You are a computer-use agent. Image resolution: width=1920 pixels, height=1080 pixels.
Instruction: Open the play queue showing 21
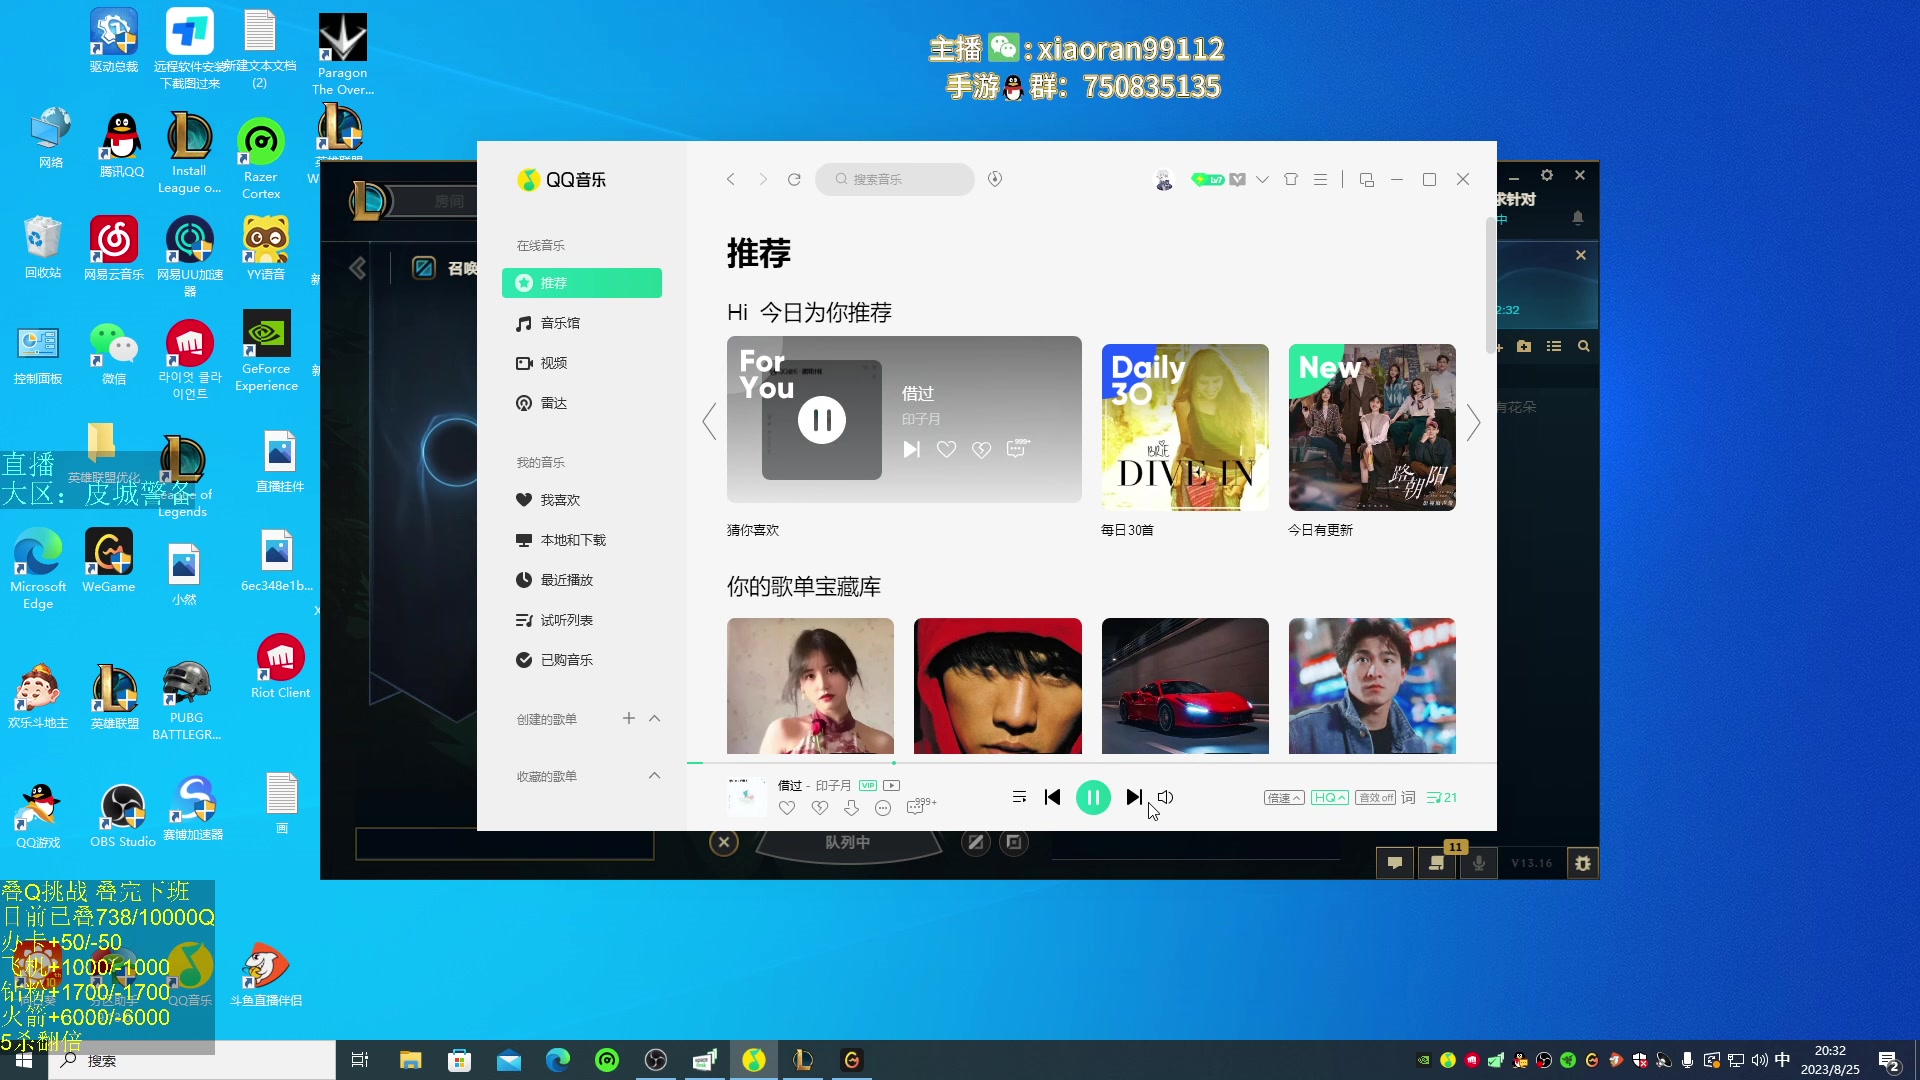[1442, 798]
